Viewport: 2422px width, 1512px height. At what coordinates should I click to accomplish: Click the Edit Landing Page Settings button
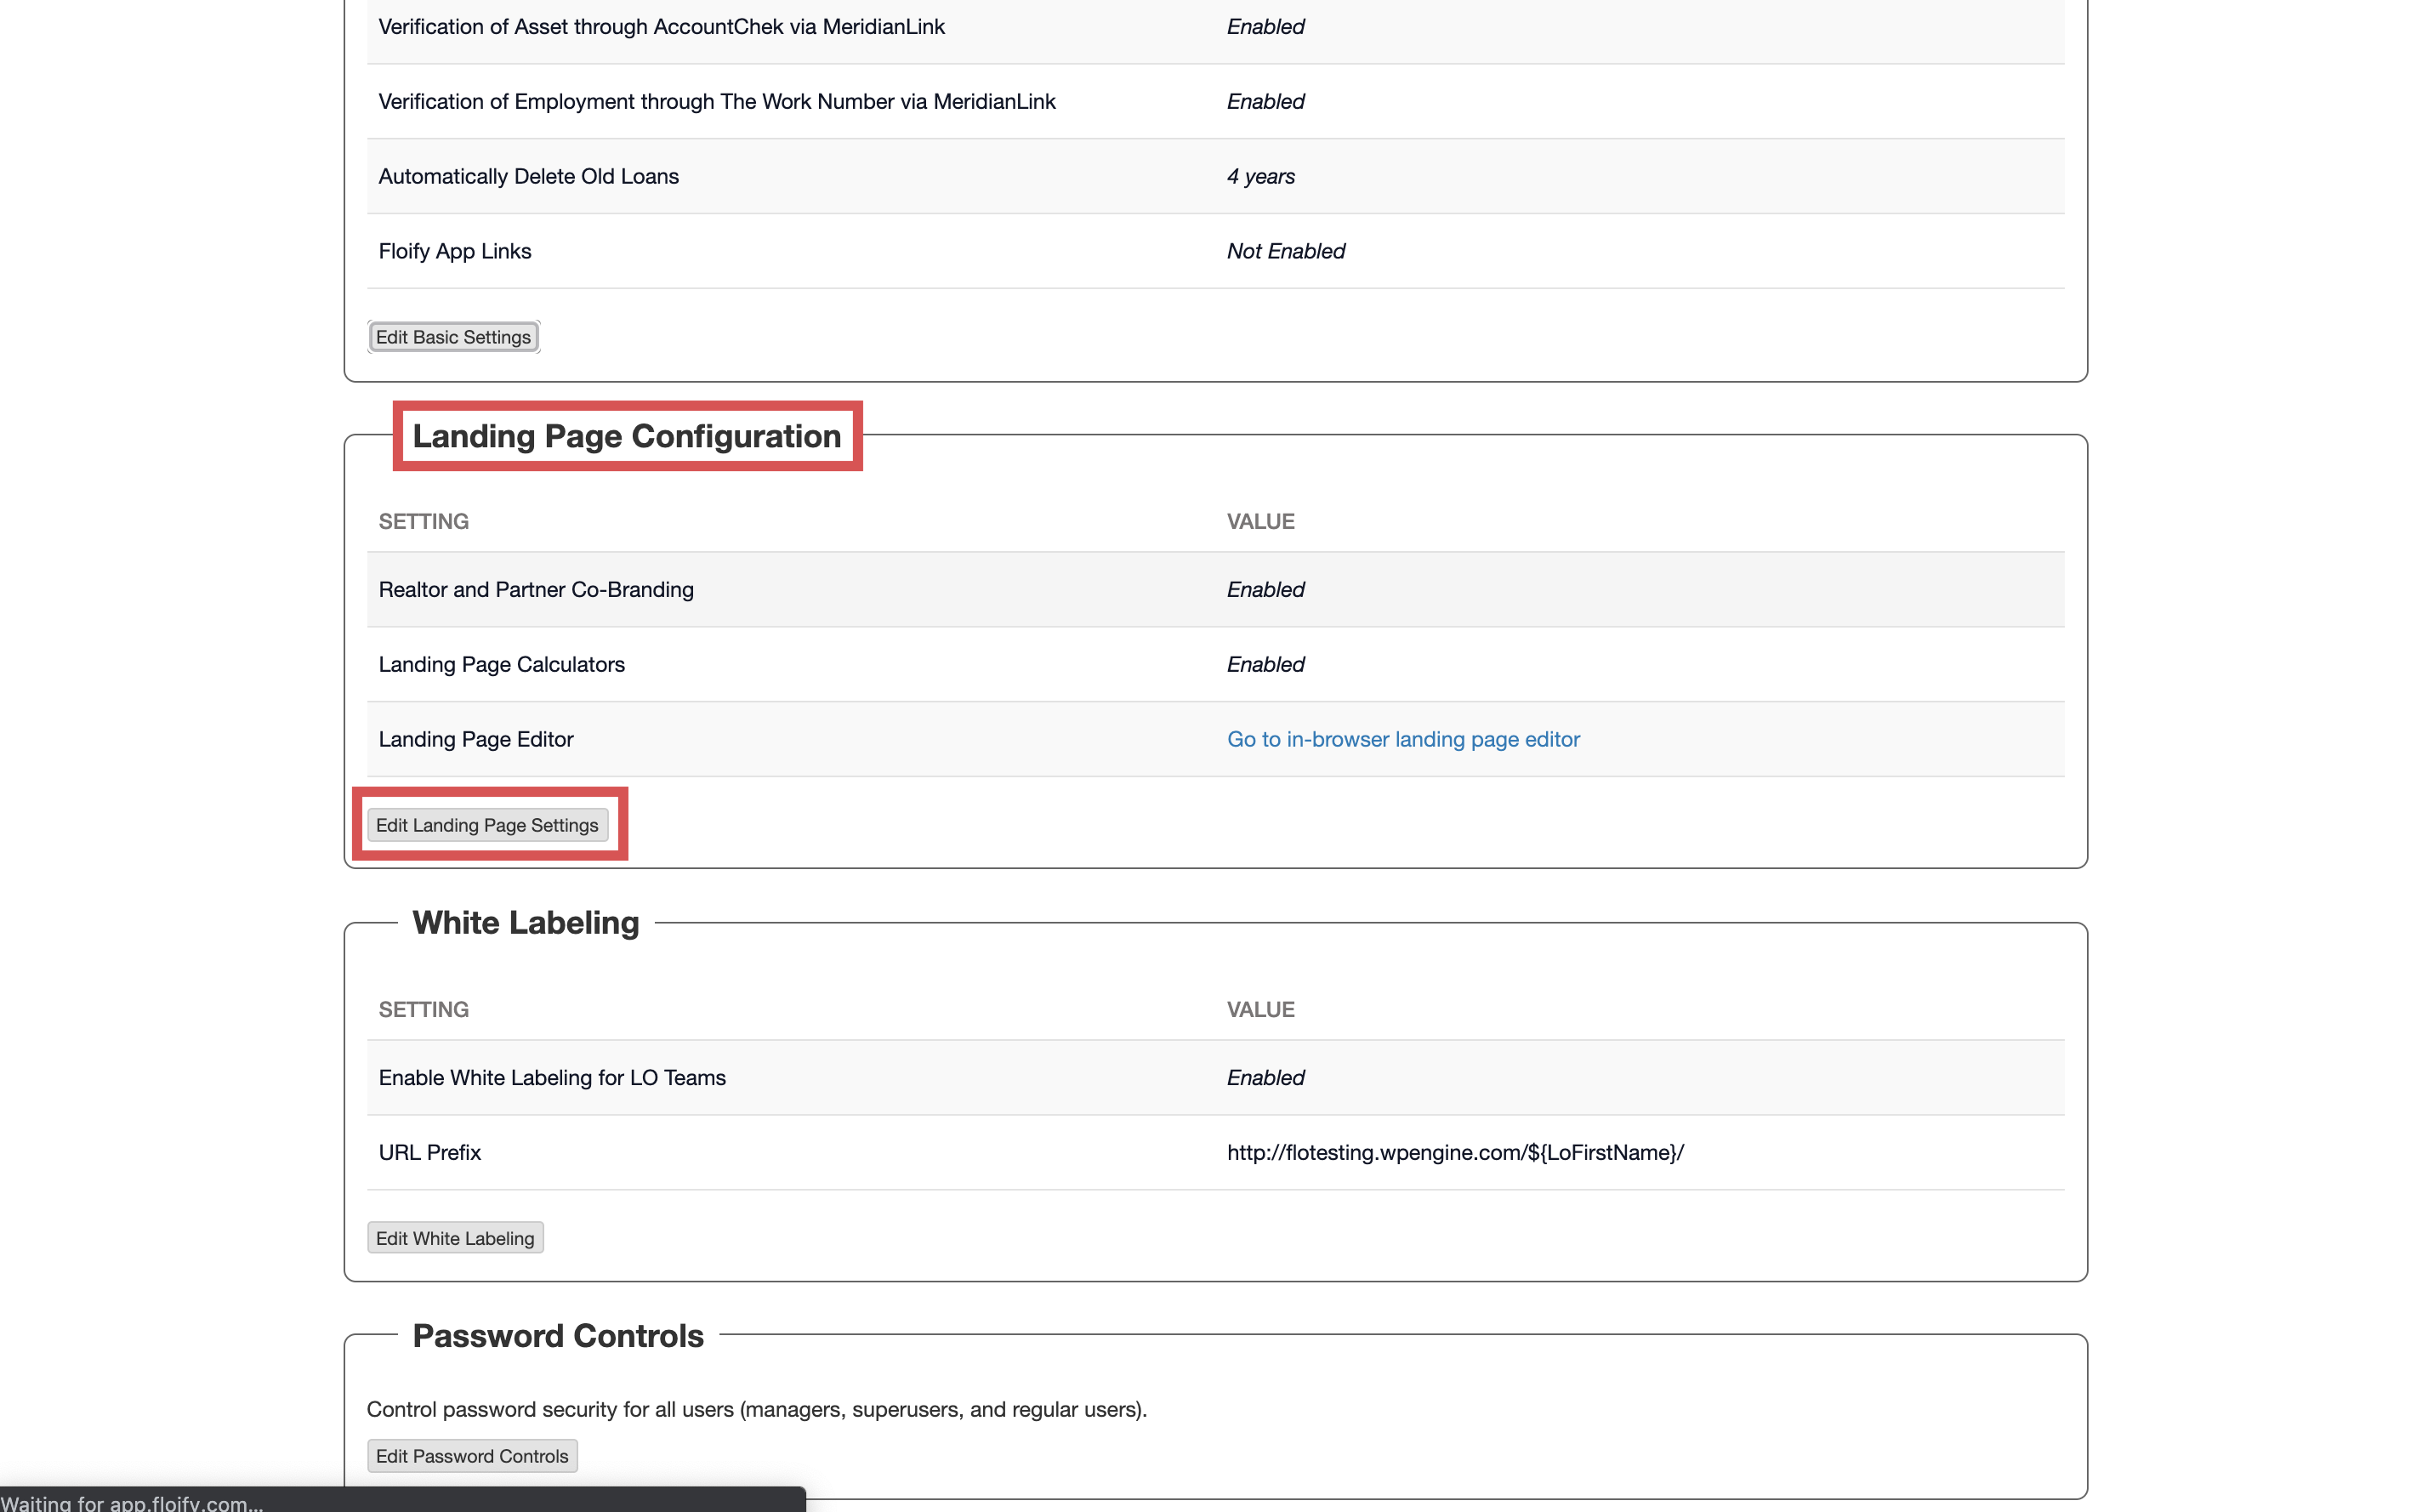(487, 825)
